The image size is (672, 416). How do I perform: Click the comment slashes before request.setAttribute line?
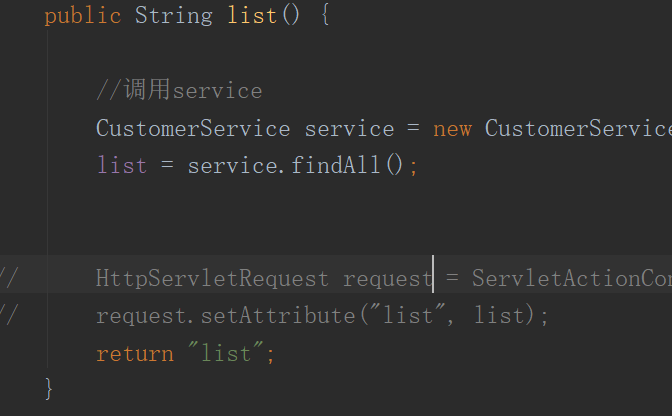pyautogui.click(x=8, y=315)
